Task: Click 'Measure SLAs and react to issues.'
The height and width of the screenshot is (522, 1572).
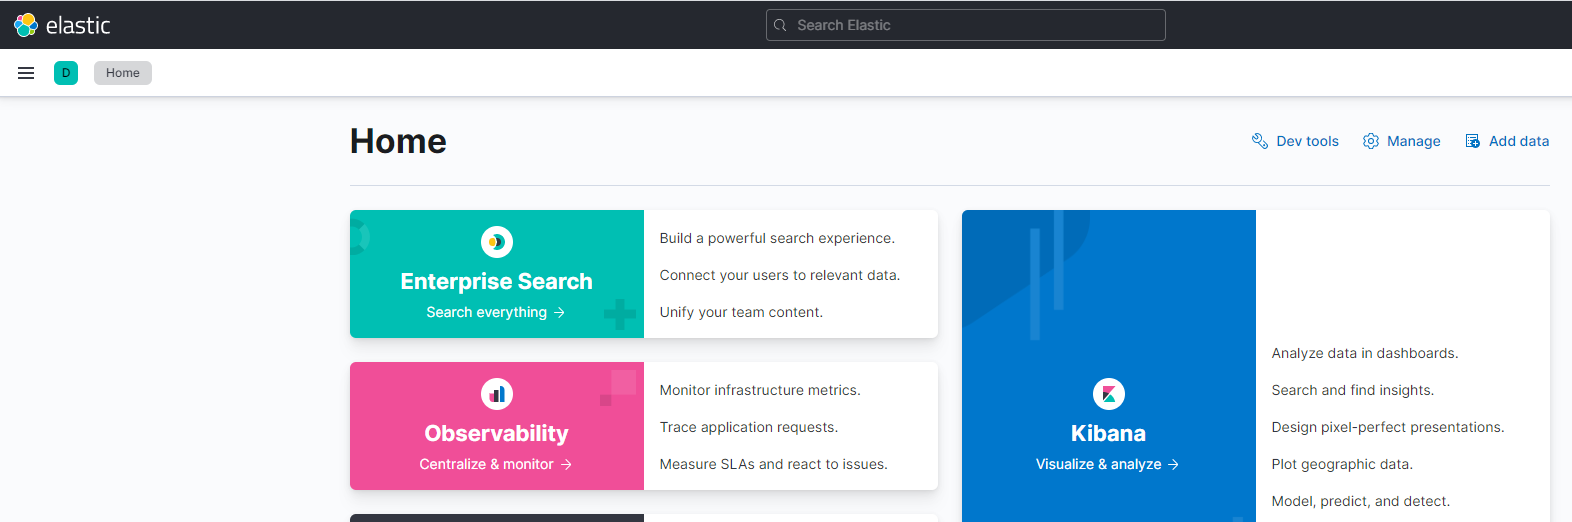Action: point(774,464)
